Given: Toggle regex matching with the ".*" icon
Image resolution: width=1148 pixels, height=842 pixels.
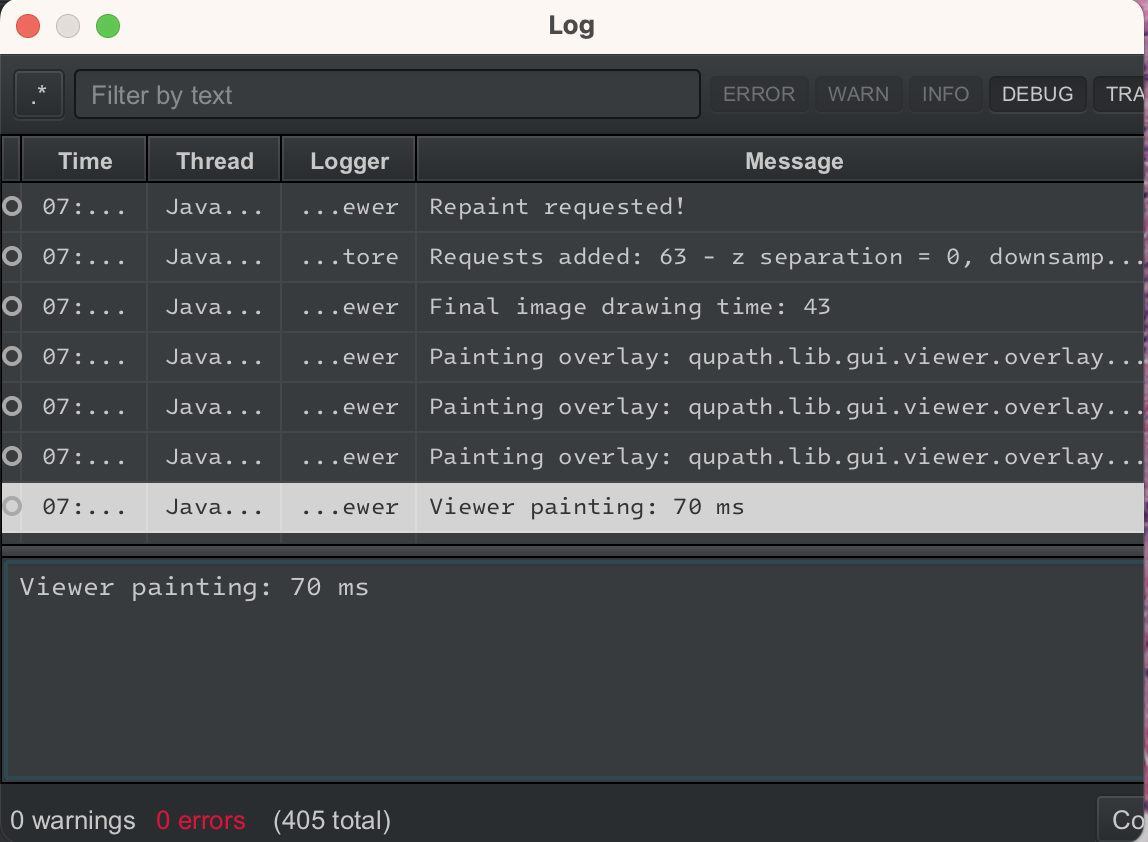Looking at the screenshot, I should [x=38, y=94].
